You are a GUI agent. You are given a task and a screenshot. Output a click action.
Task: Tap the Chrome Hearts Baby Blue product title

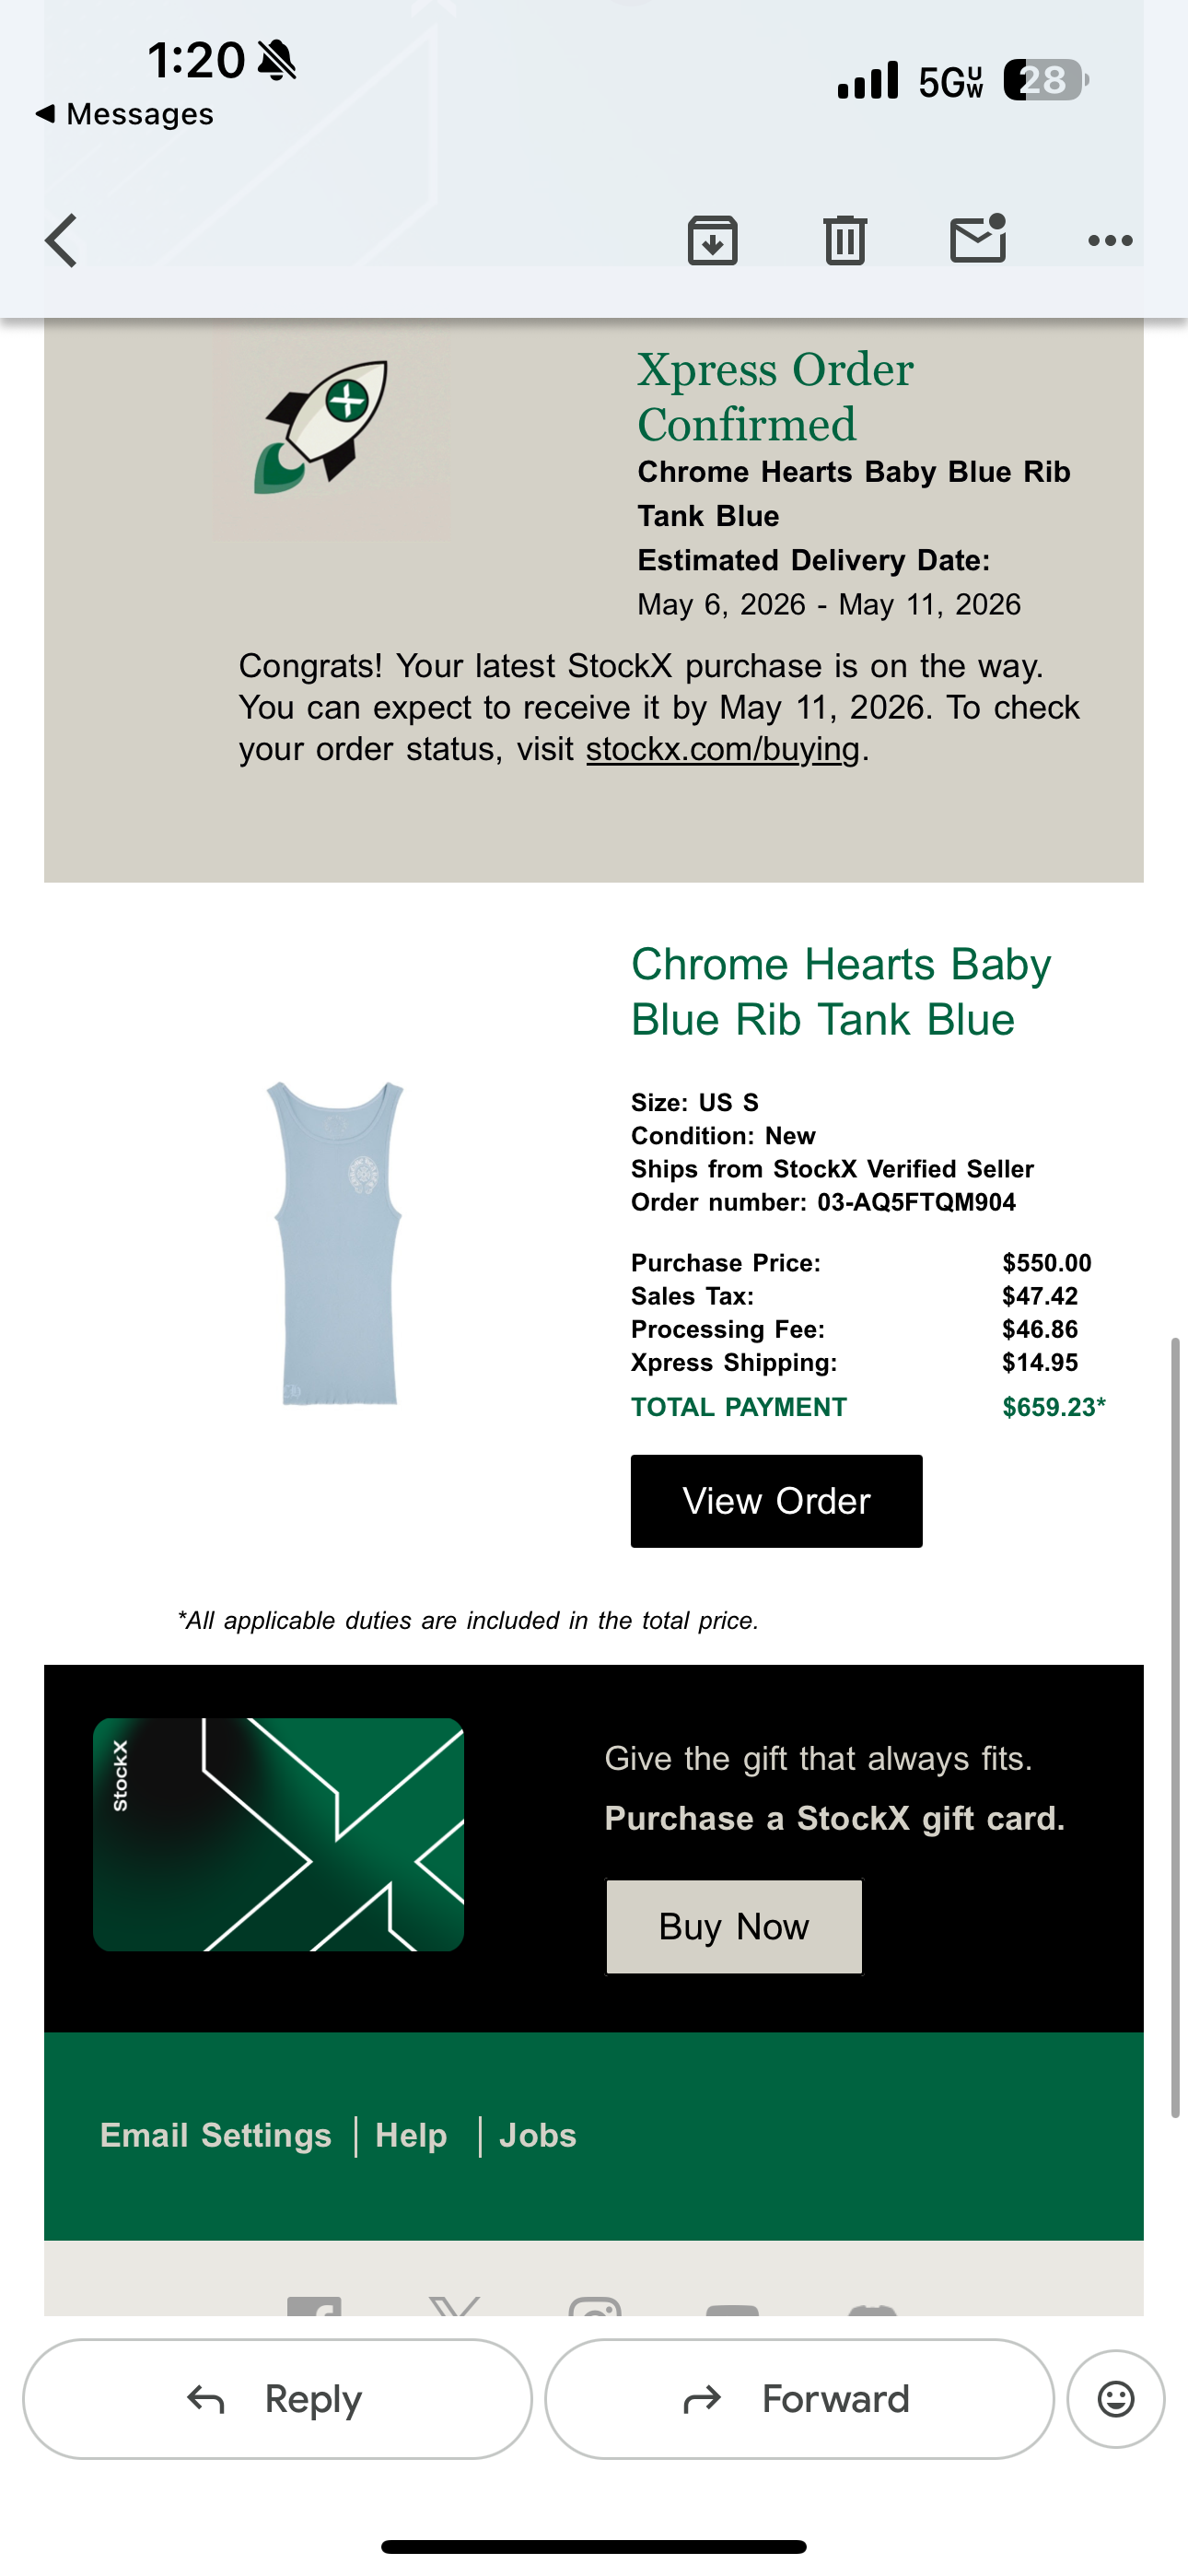coord(841,992)
